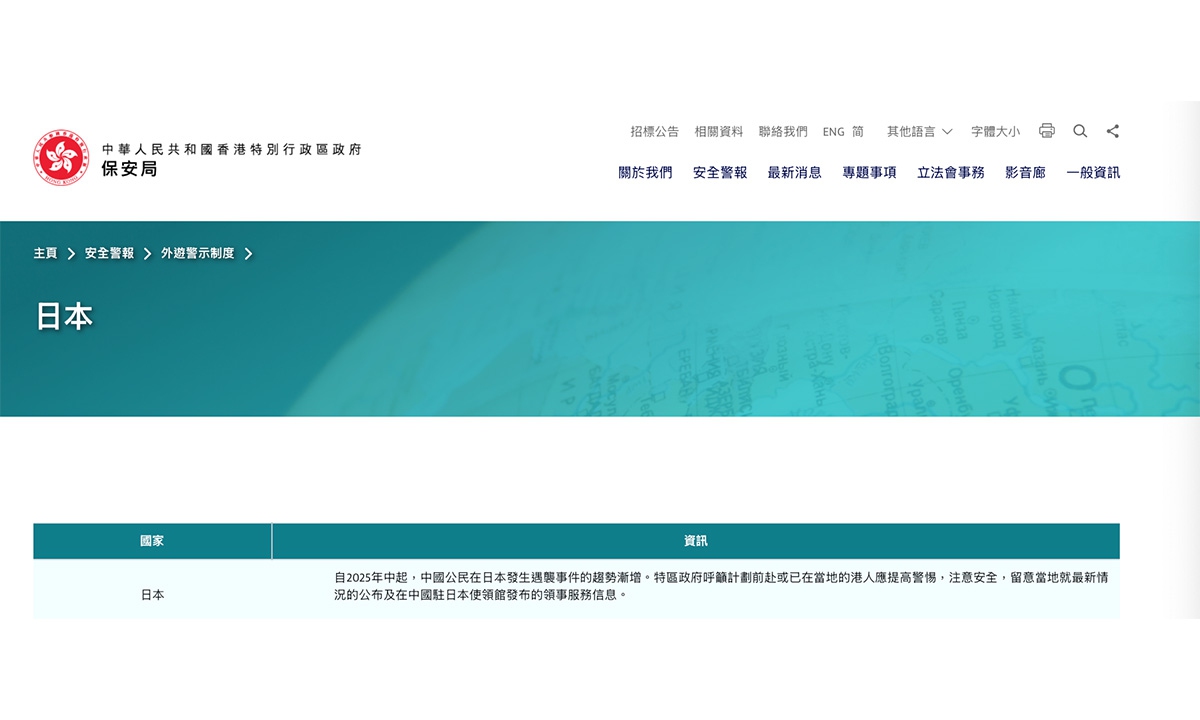The width and height of the screenshot is (1200, 720).
Task: Open the 最新消息 menu item
Action: pyautogui.click(x=794, y=172)
